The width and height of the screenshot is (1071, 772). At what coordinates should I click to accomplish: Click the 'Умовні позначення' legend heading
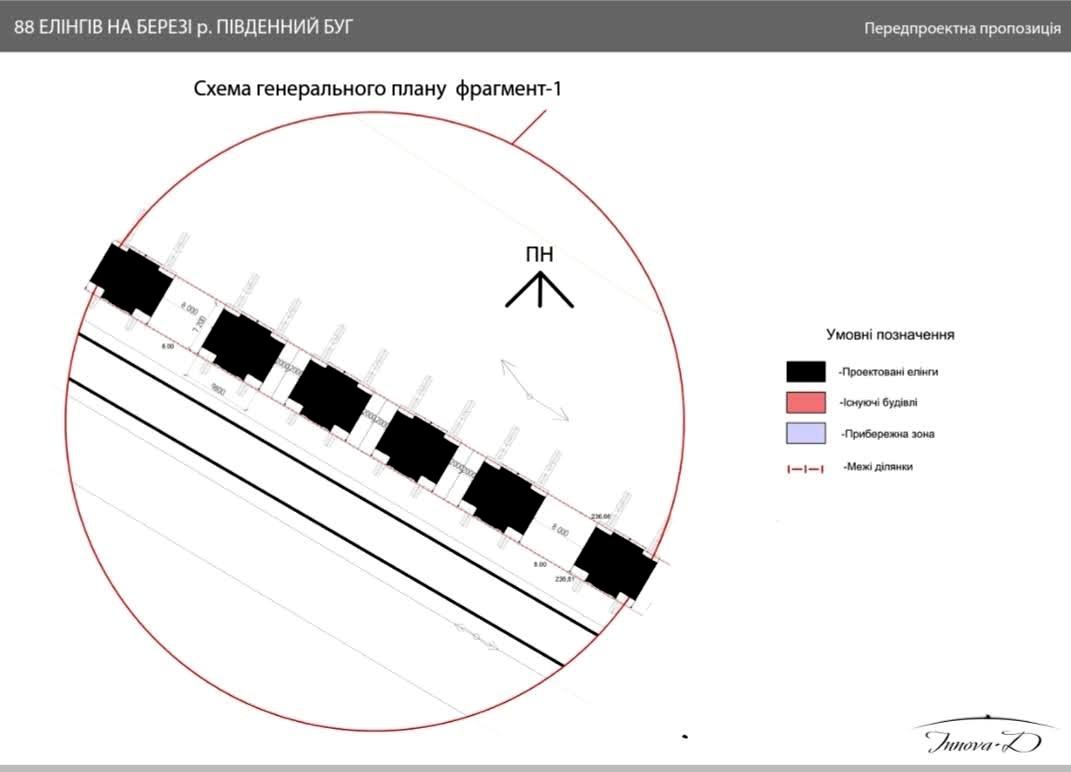pyautogui.click(x=889, y=334)
